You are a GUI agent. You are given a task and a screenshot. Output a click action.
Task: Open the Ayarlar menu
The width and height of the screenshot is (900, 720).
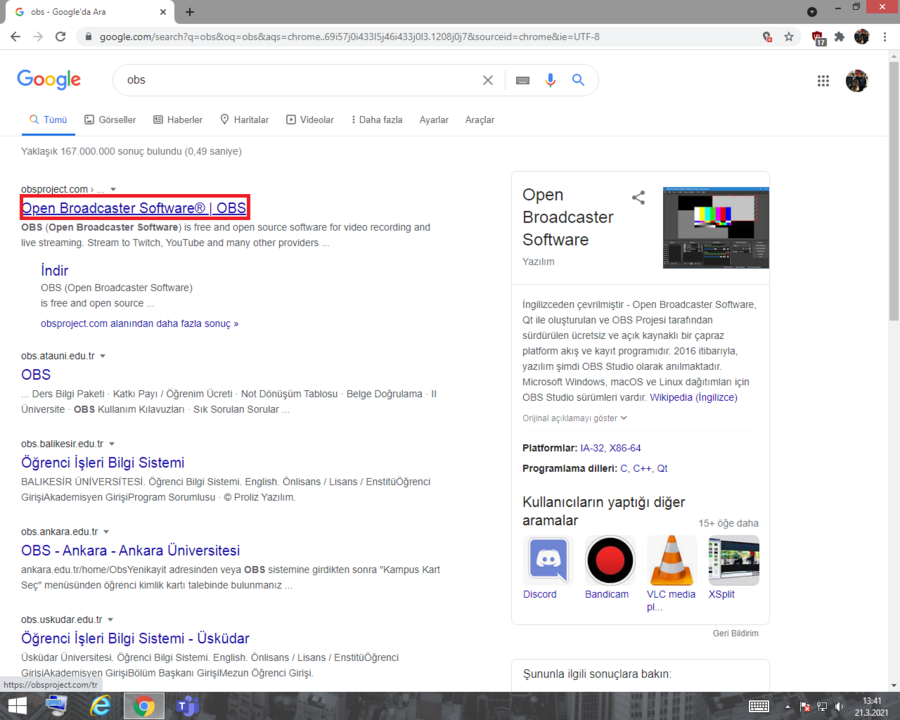[x=434, y=120]
